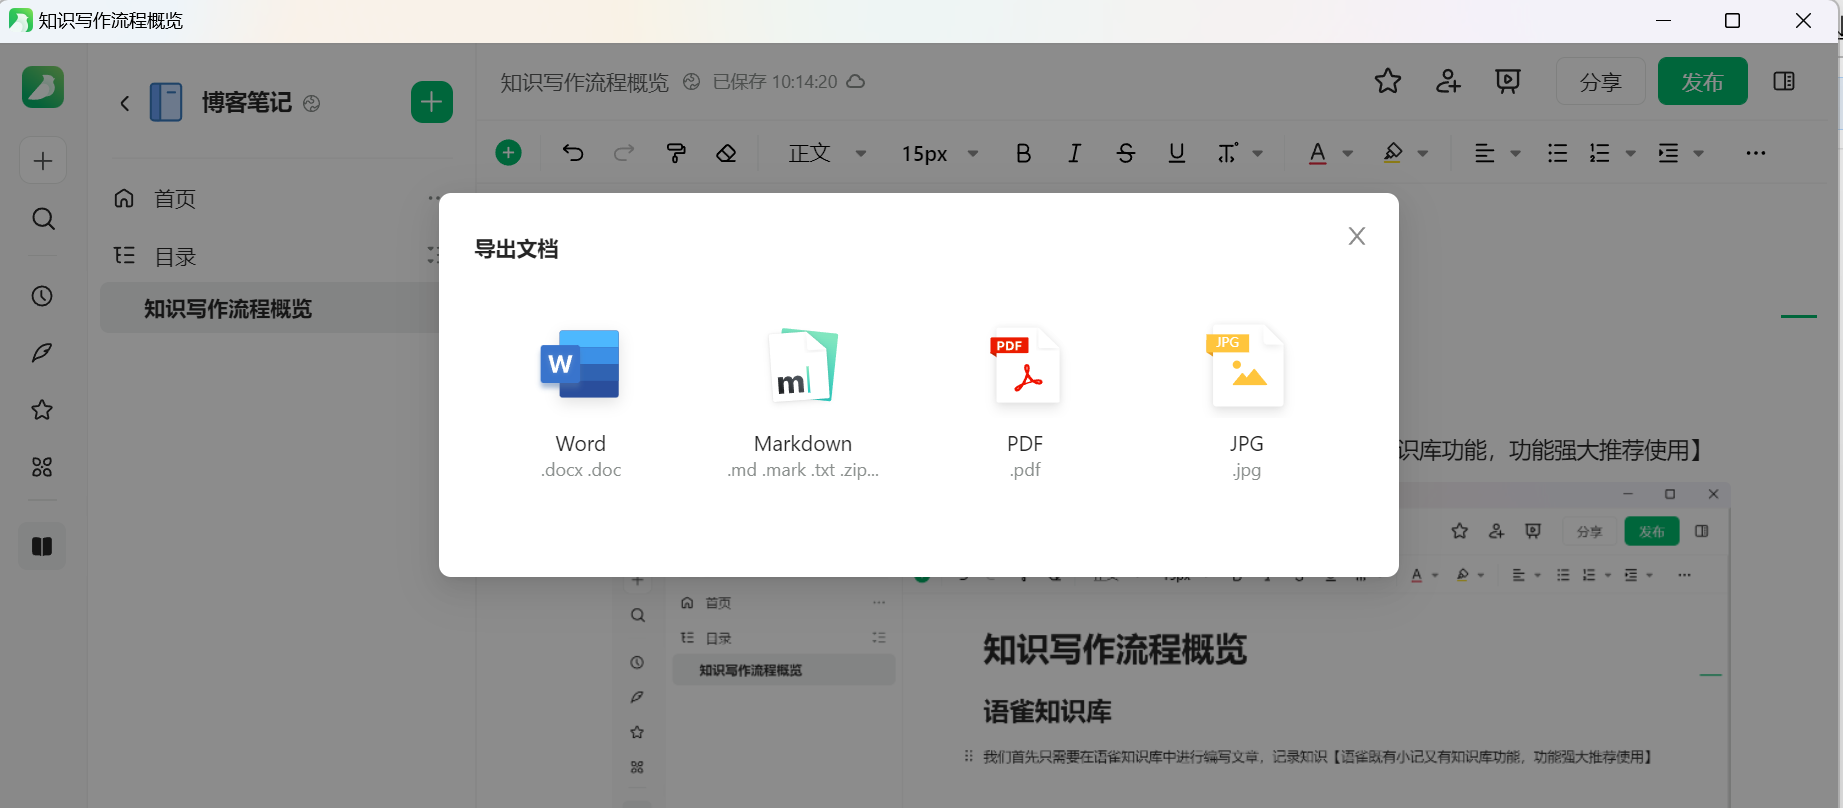Click the green Publish button
Screen dimensions: 1843x808
(x=1702, y=82)
